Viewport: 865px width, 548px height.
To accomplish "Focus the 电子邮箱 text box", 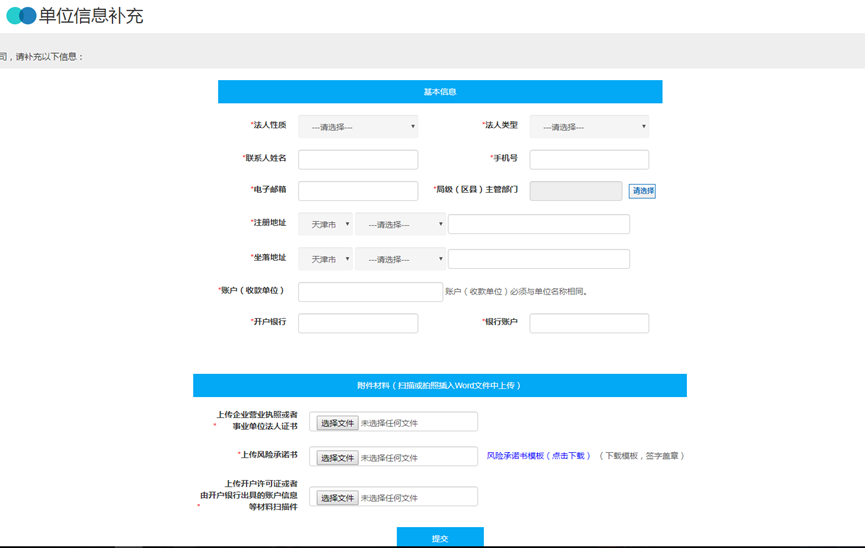I will coord(358,191).
